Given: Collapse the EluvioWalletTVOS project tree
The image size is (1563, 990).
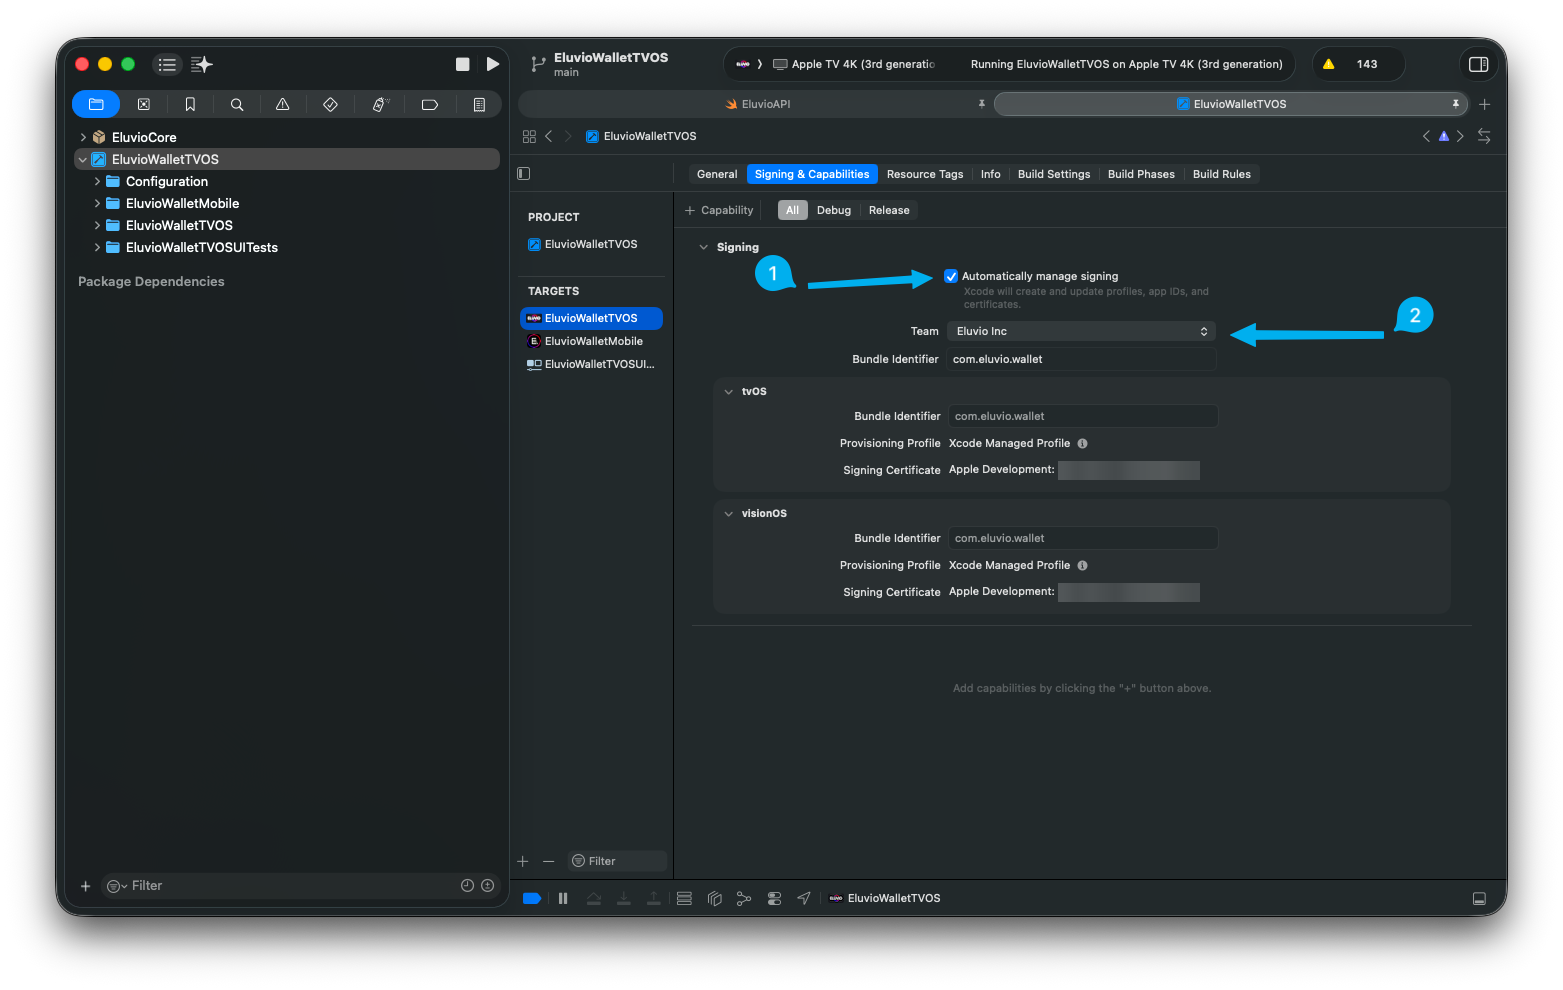Looking at the screenshot, I should click(x=83, y=159).
